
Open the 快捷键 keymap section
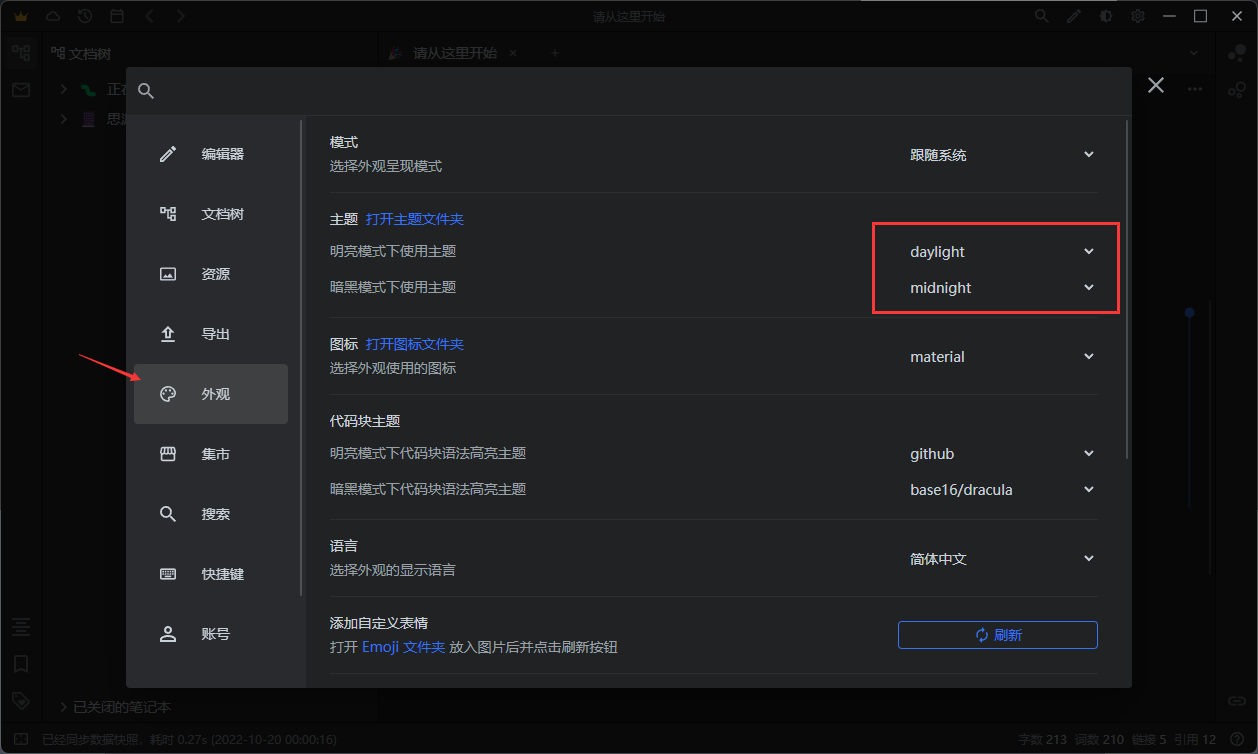click(x=211, y=574)
